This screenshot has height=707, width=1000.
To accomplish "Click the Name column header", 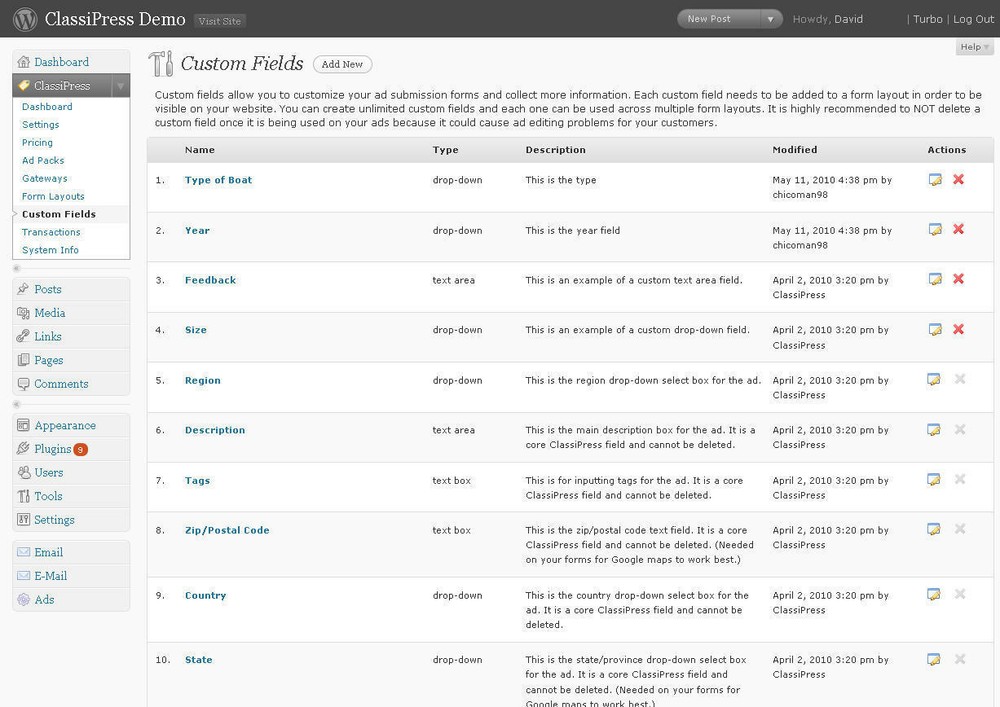I will click(x=200, y=150).
